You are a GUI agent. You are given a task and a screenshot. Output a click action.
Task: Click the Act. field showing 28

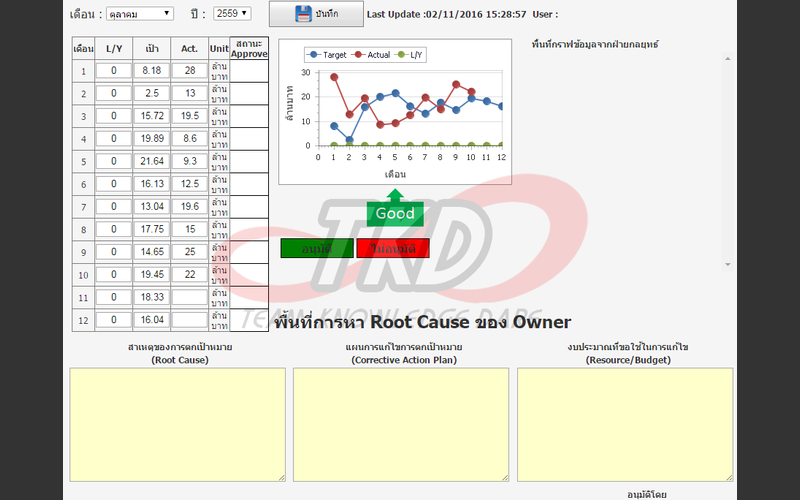pyautogui.click(x=190, y=70)
